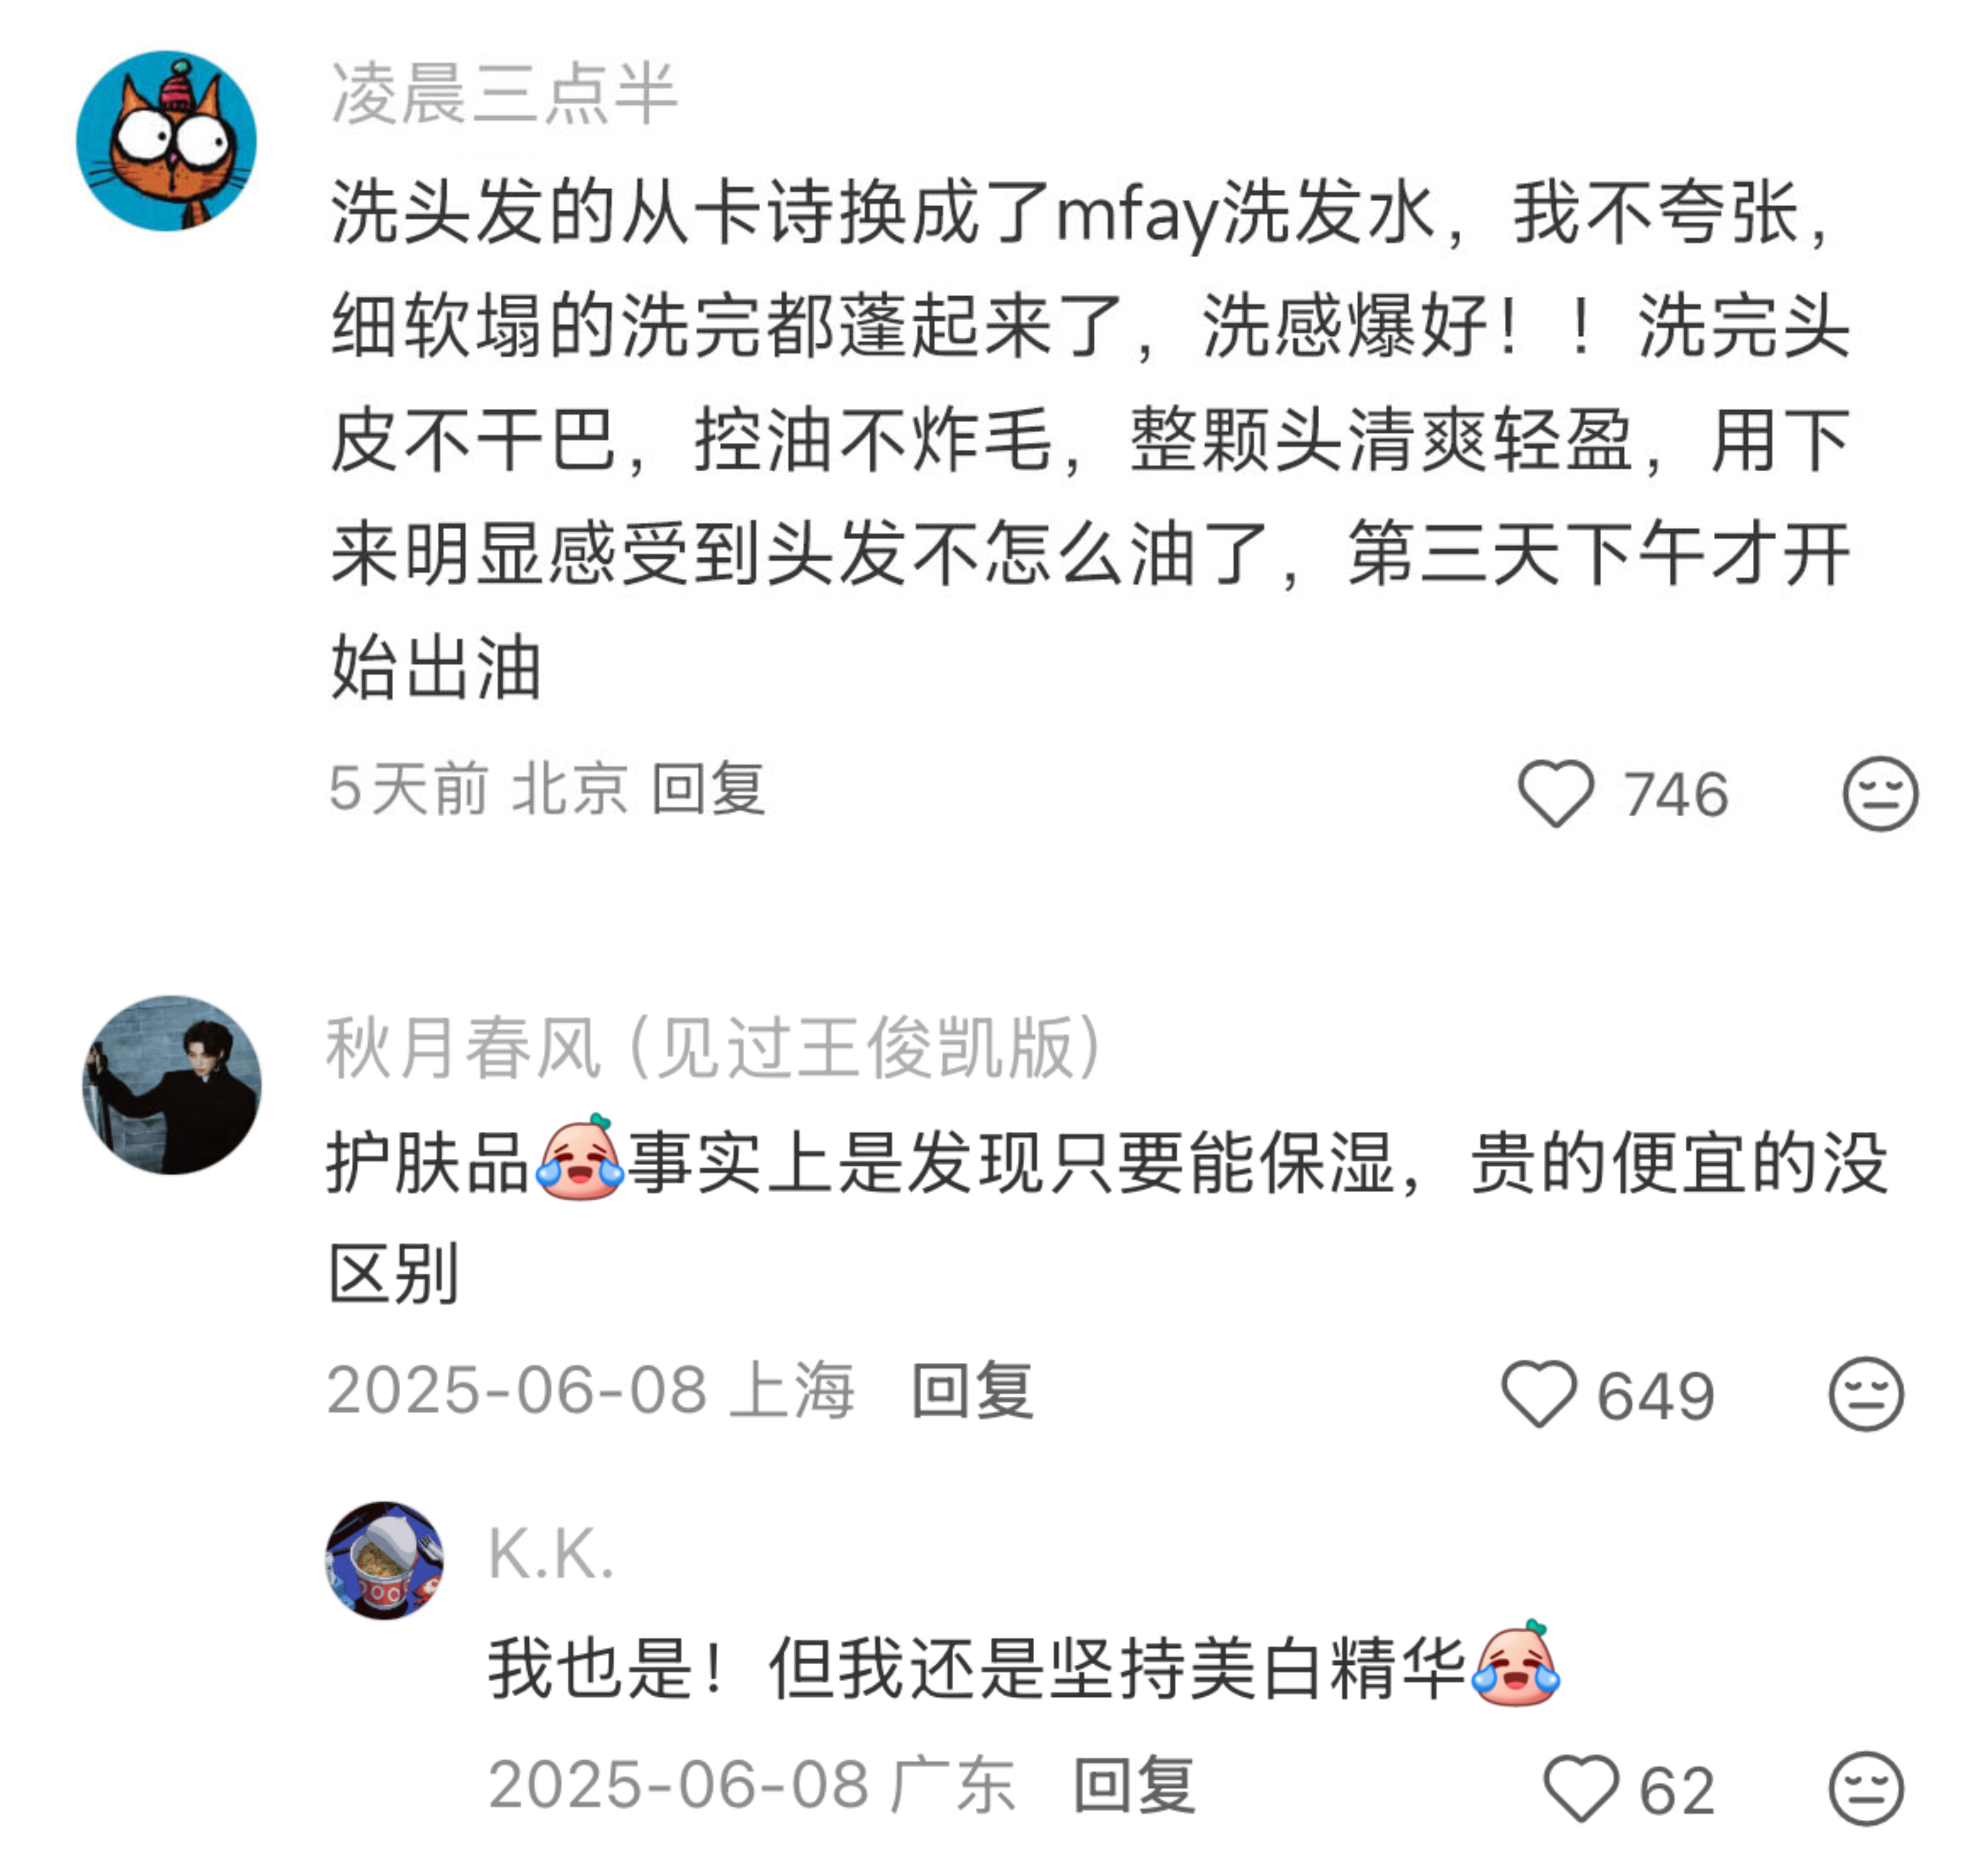1988x1854 pixels.
Task: Tap the 62 like count
Action: pos(1677,1790)
